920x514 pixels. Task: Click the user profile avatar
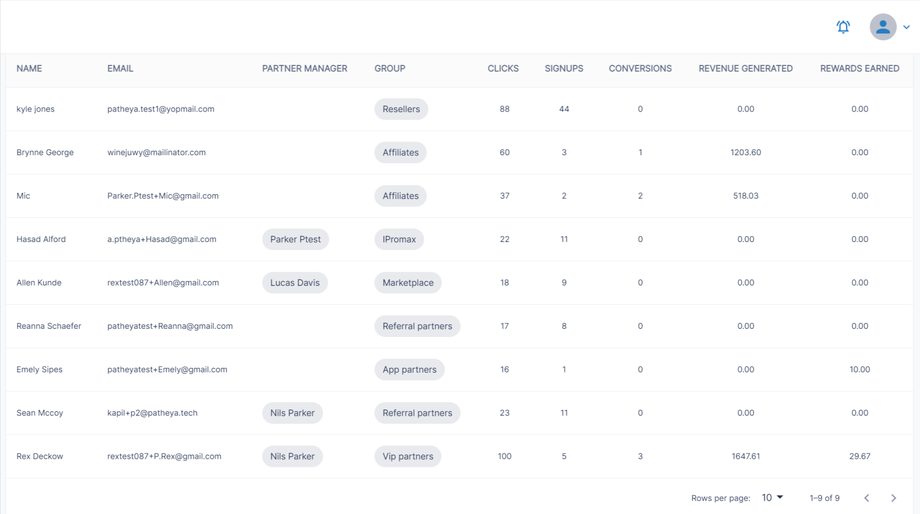coord(882,27)
